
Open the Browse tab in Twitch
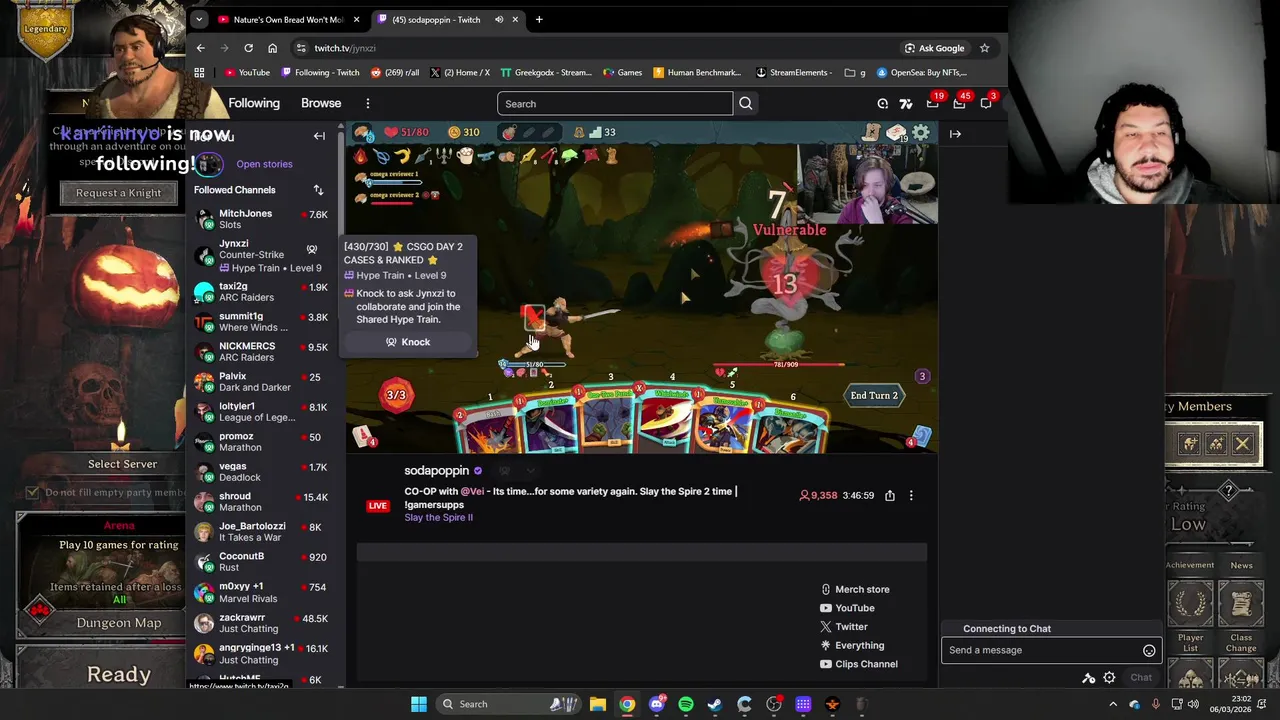coord(321,103)
